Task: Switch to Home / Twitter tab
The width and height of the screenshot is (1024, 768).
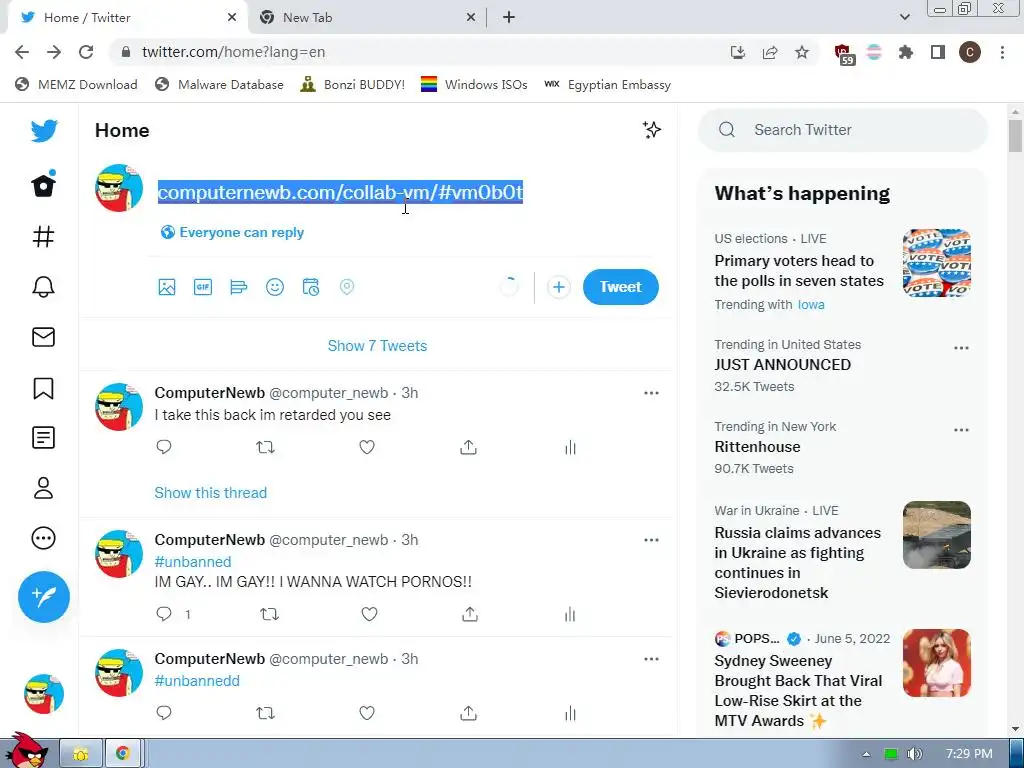Action: tap(127, 18)
